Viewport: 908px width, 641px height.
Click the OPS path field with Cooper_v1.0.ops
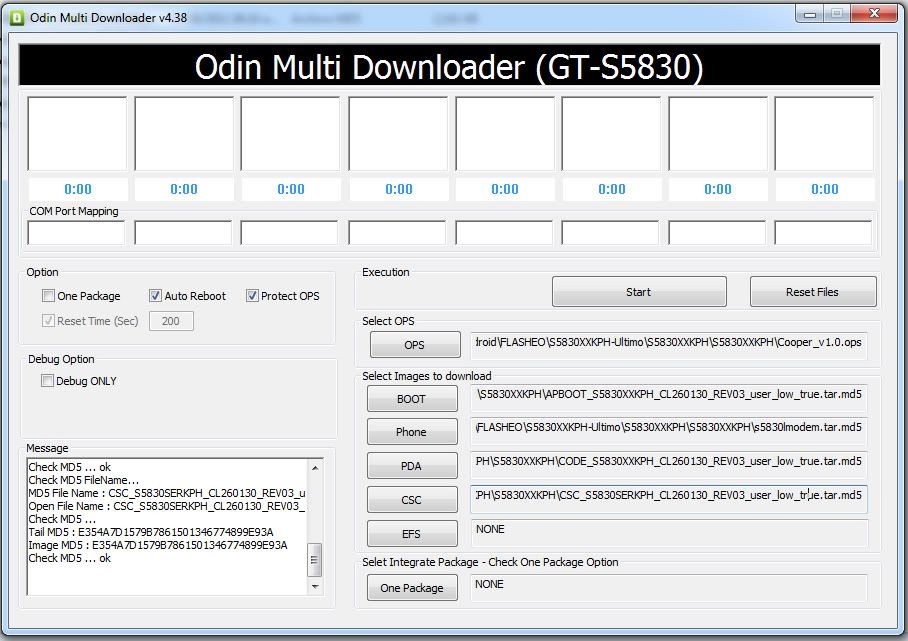click(x=669, y=345)
